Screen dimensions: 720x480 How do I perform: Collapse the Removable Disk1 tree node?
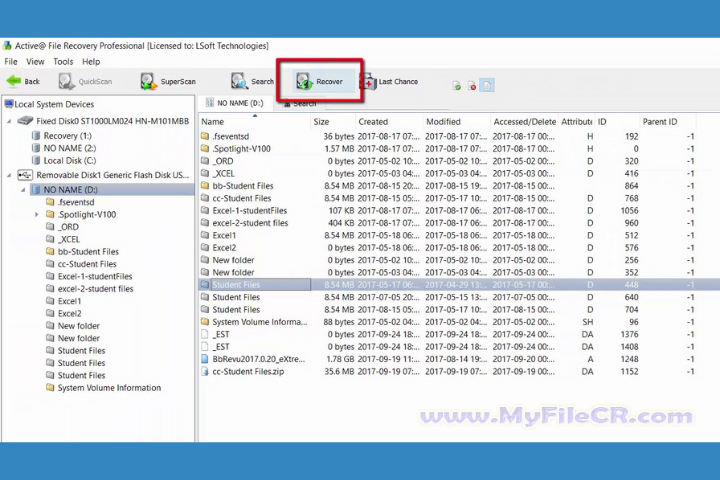(x=9, y=175)
